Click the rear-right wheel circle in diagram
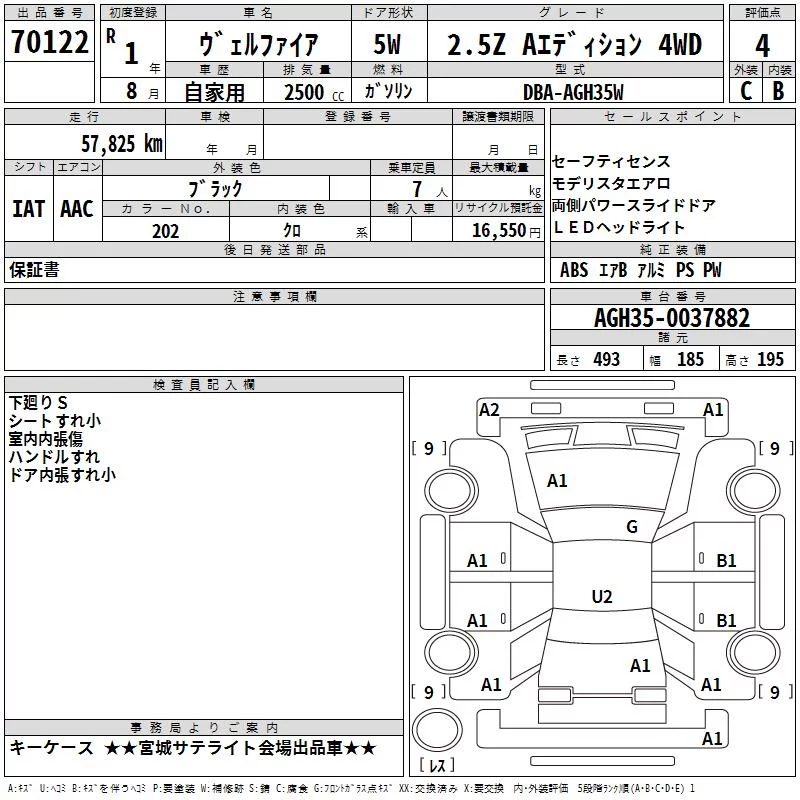The width and height of the screenshot is (800, 800). 753,653
